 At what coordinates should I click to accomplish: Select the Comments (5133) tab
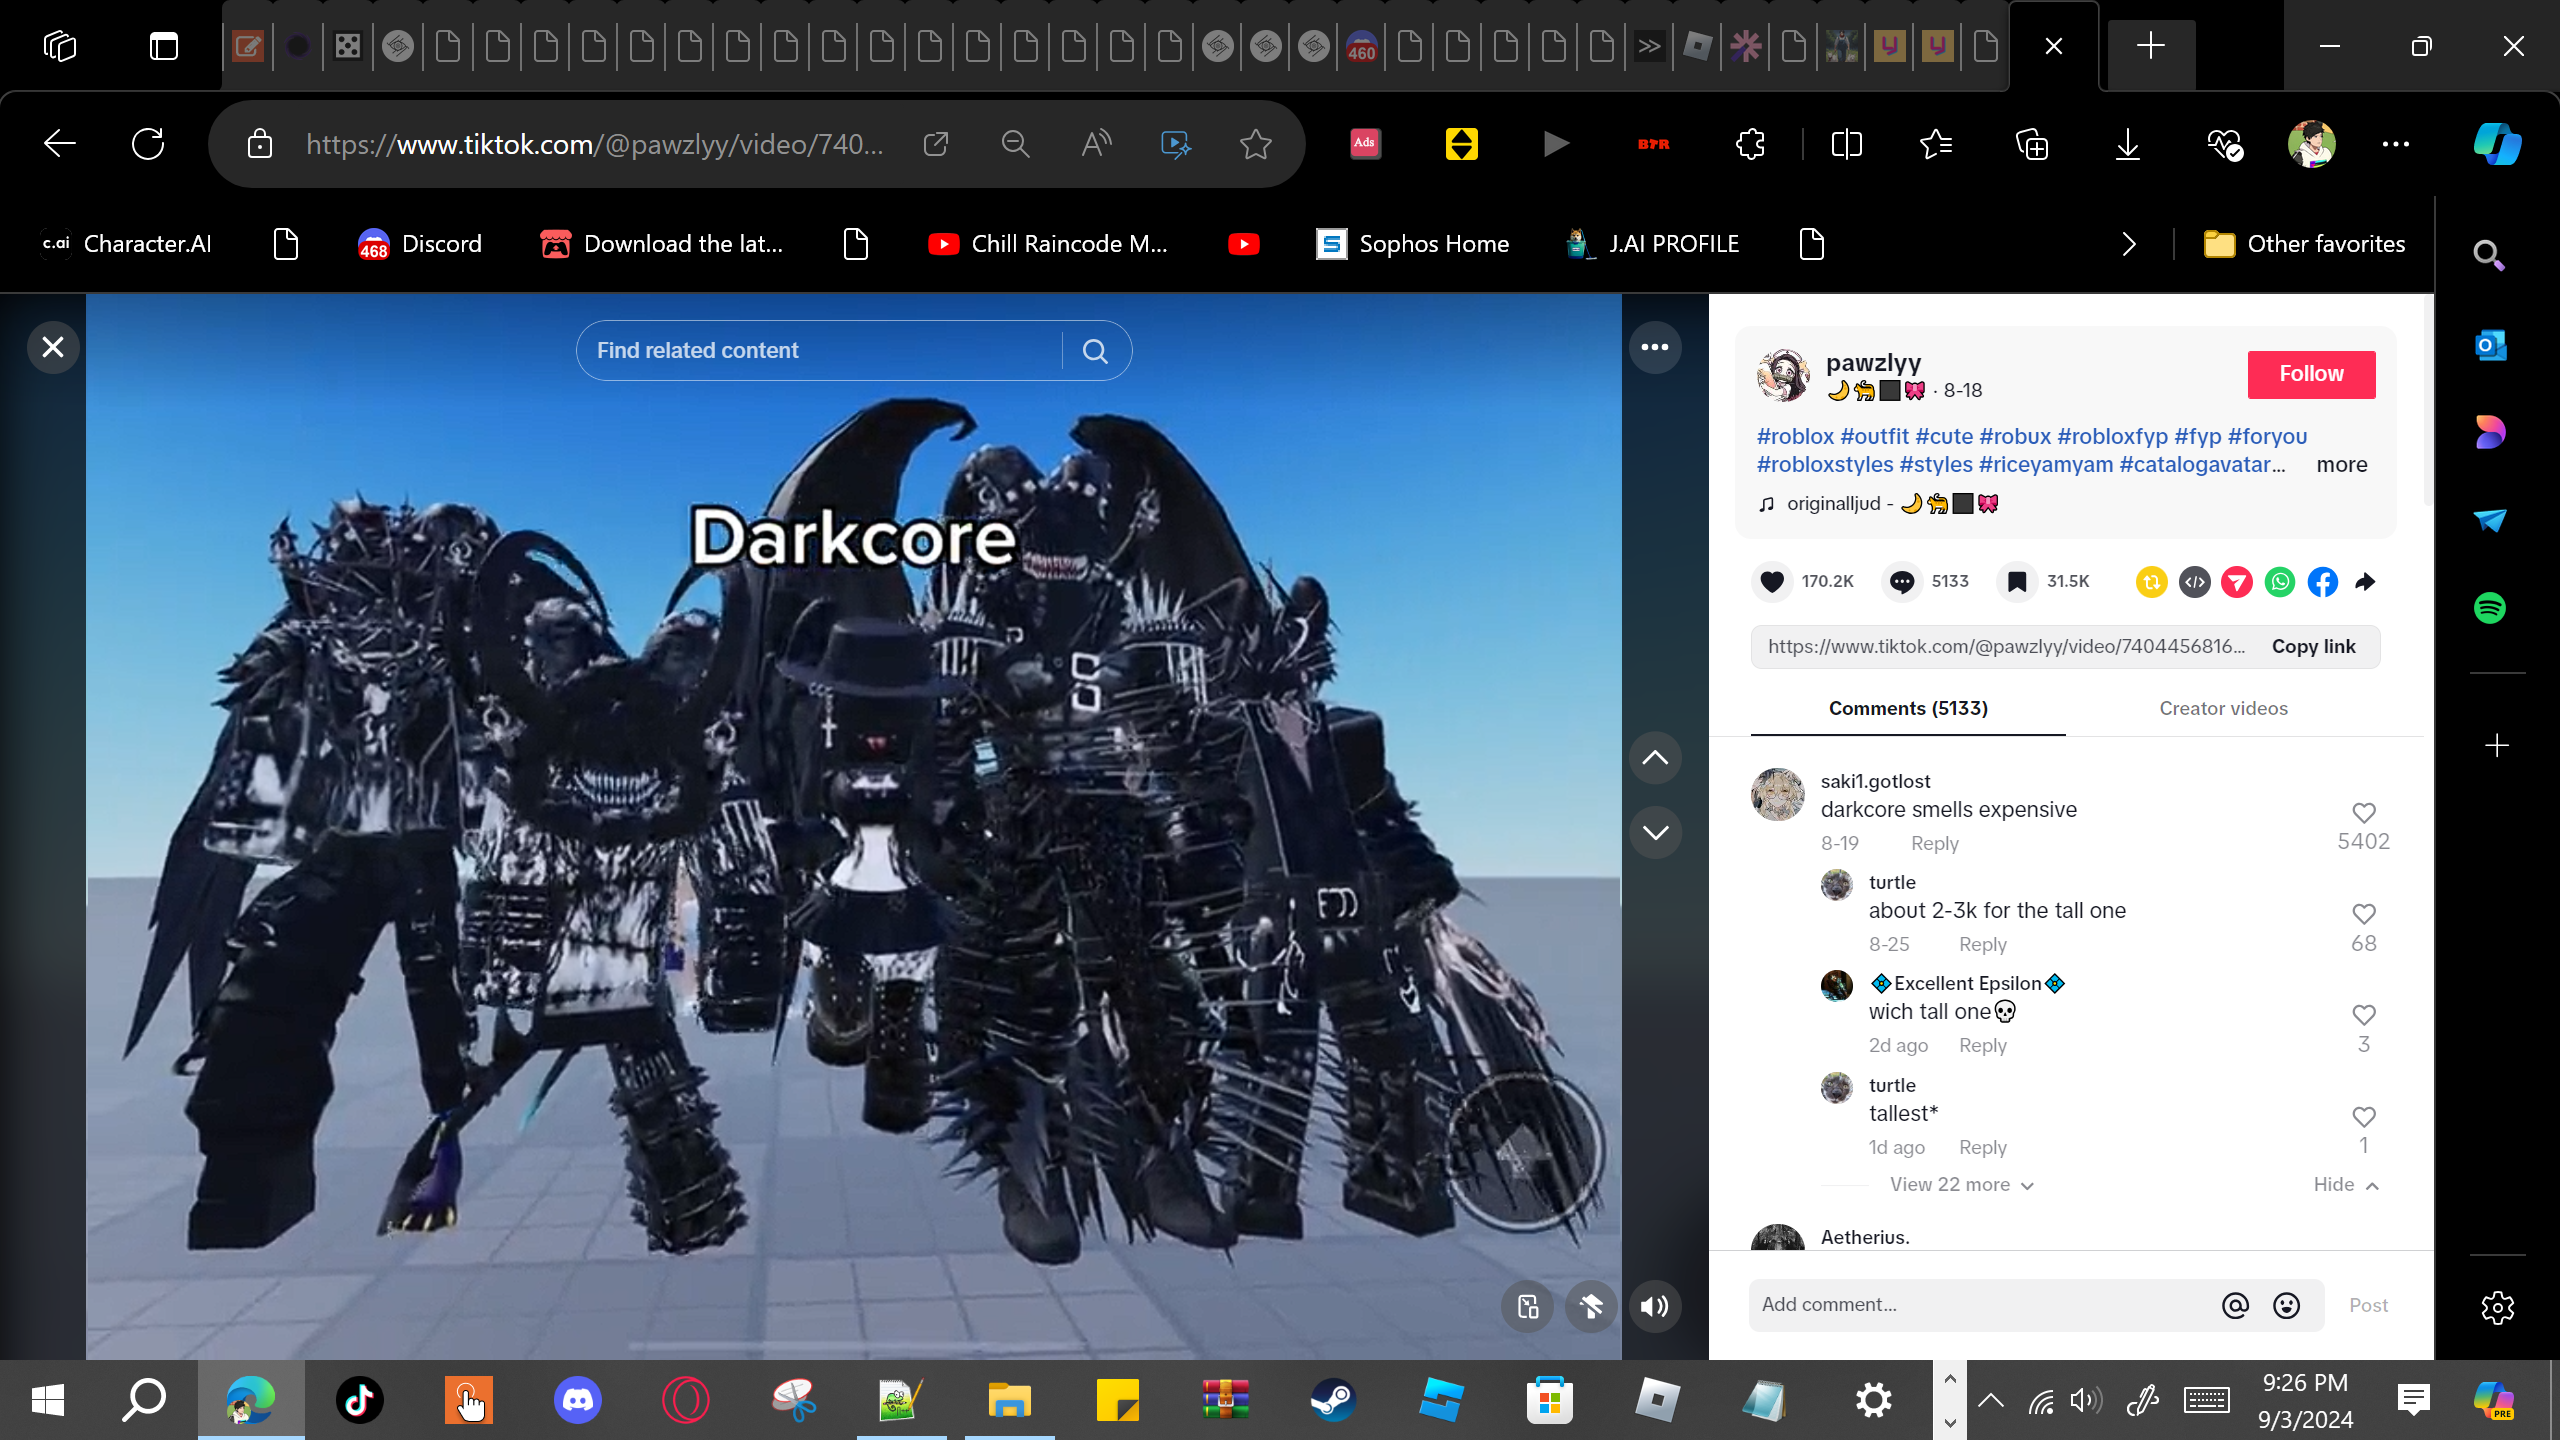point(1908,708)
